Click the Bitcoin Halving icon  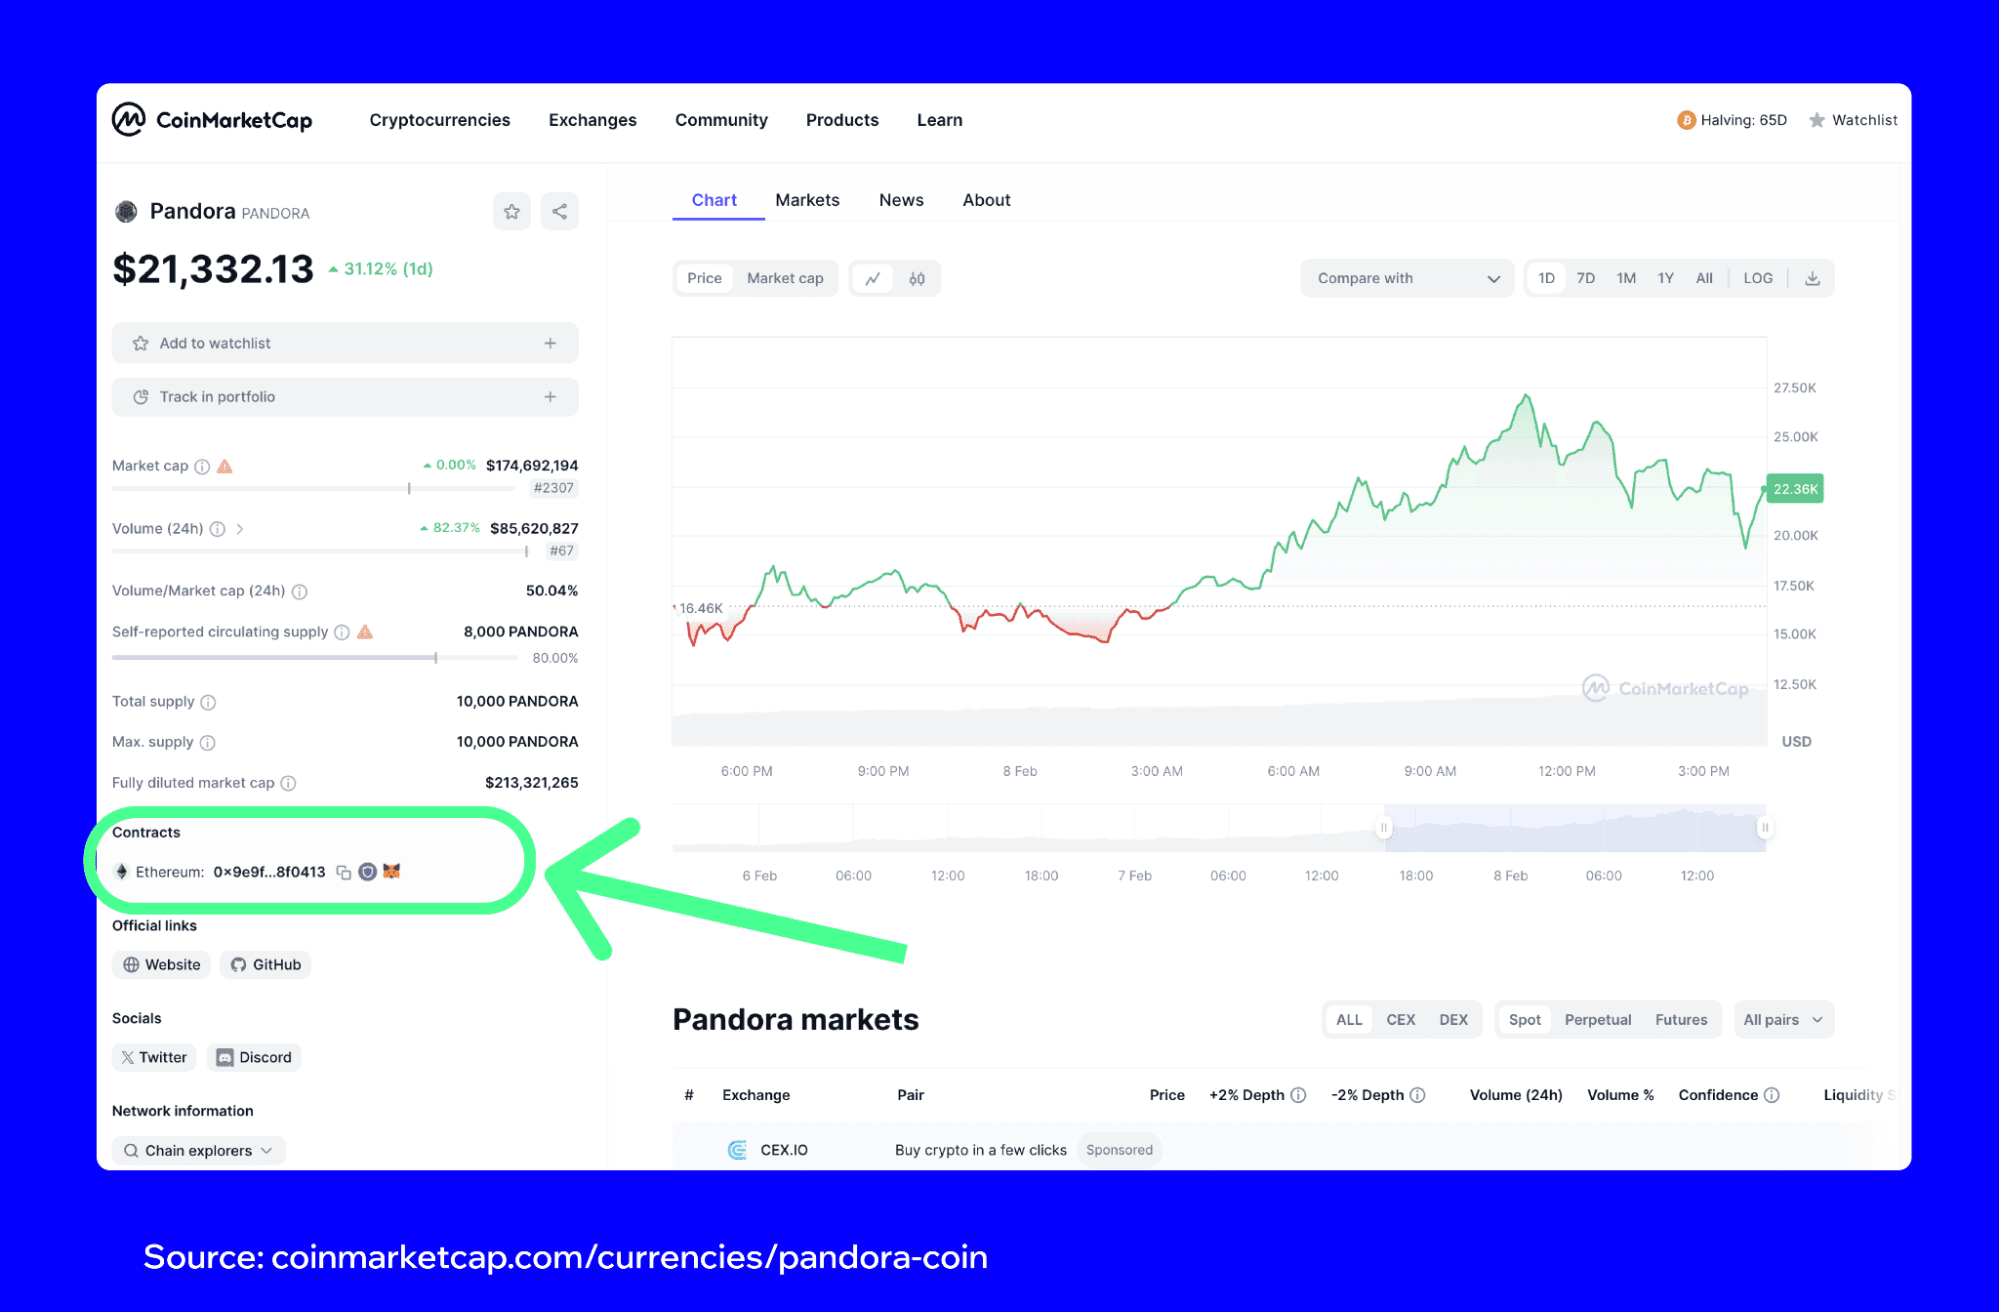1686,120
